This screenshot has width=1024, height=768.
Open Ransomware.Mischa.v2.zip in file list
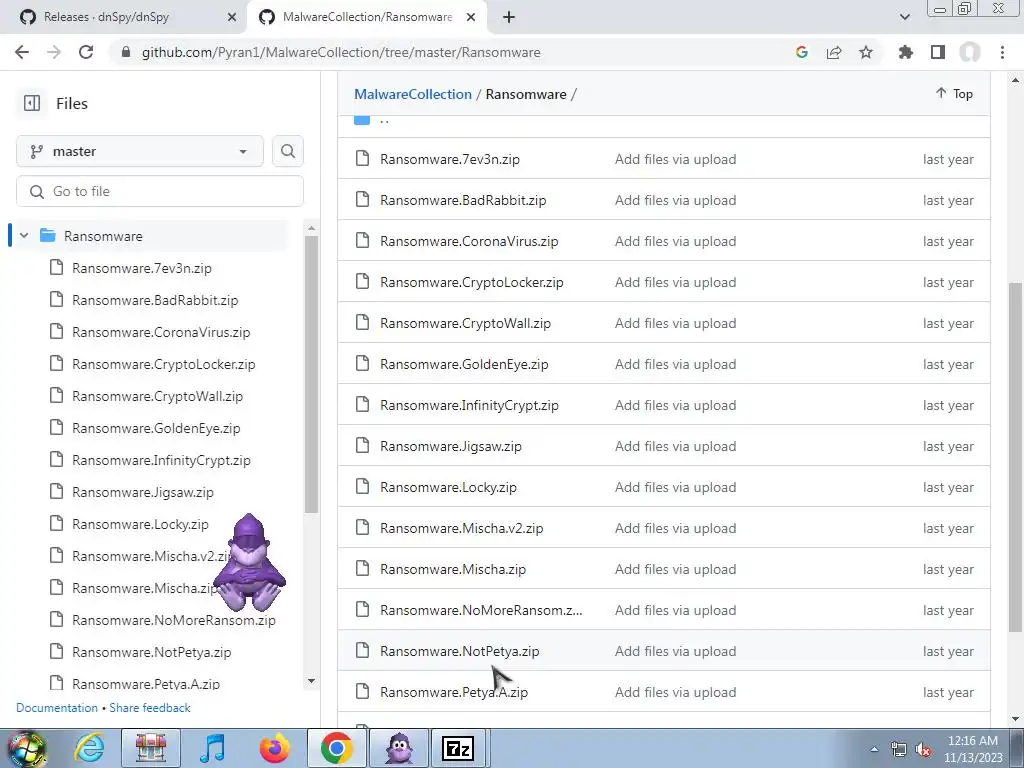click(462, 529)
